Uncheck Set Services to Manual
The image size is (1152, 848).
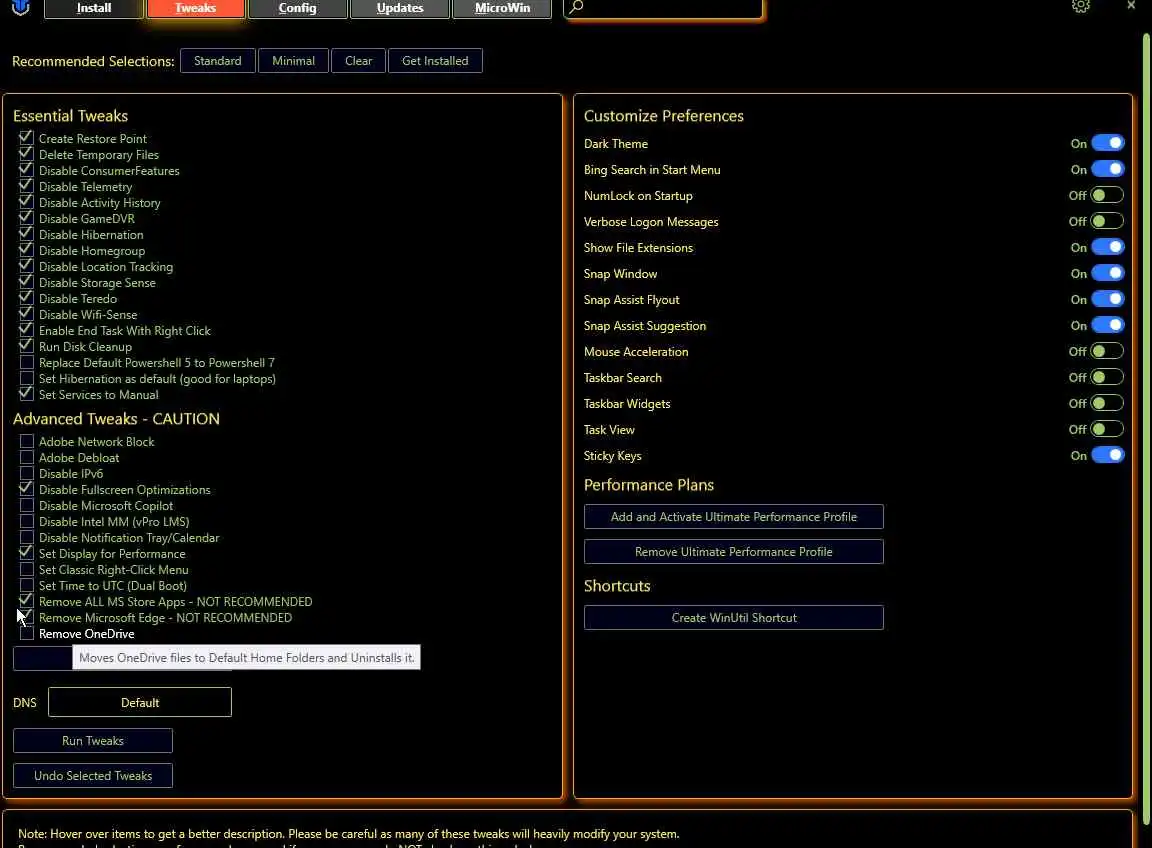[26, 395]
